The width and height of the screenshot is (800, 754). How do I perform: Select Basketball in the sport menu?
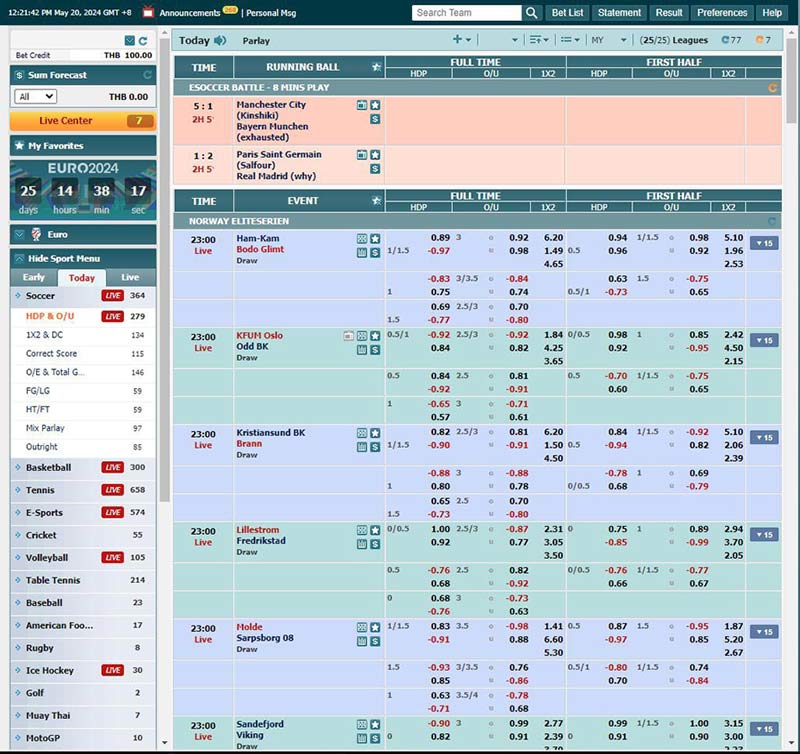[x=48, y=468]
